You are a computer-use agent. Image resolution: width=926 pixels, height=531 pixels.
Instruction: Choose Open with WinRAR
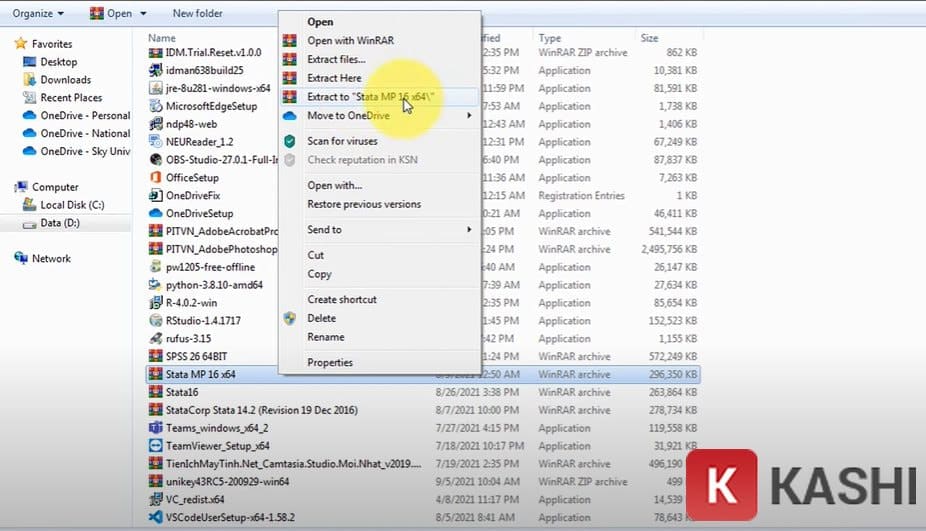[x=350, y=40]
